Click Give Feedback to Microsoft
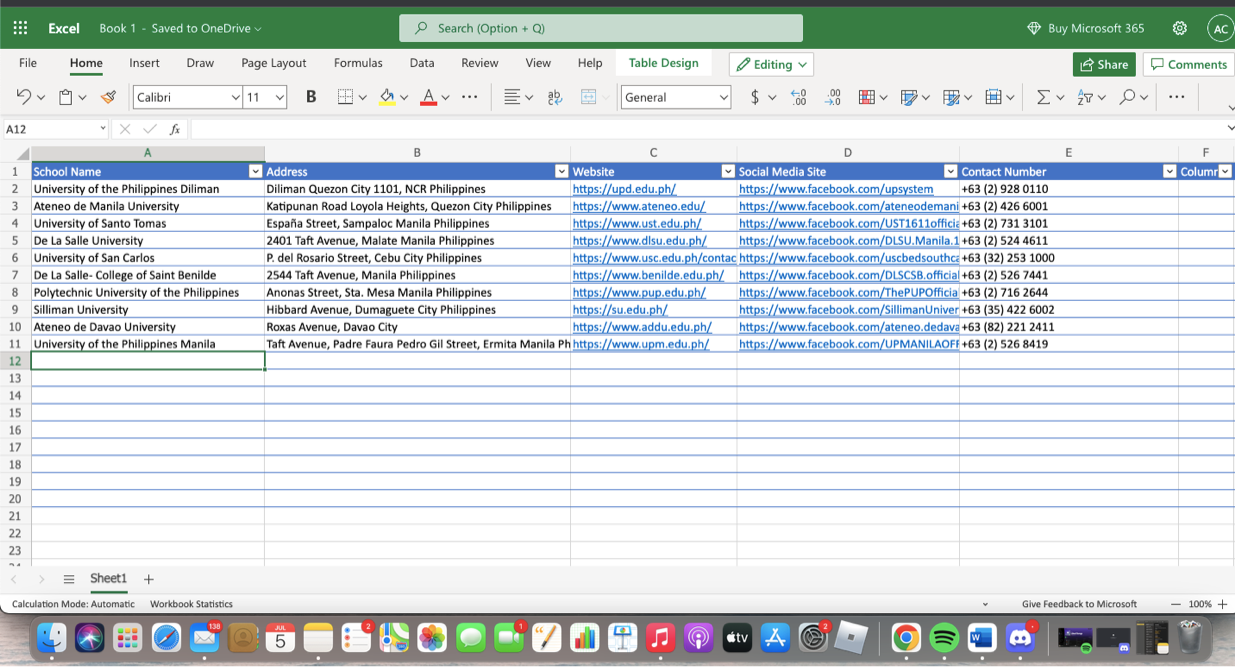The width and height of the screenshot is (1235, 667). pyautogui.click(x=1079, y=604)
